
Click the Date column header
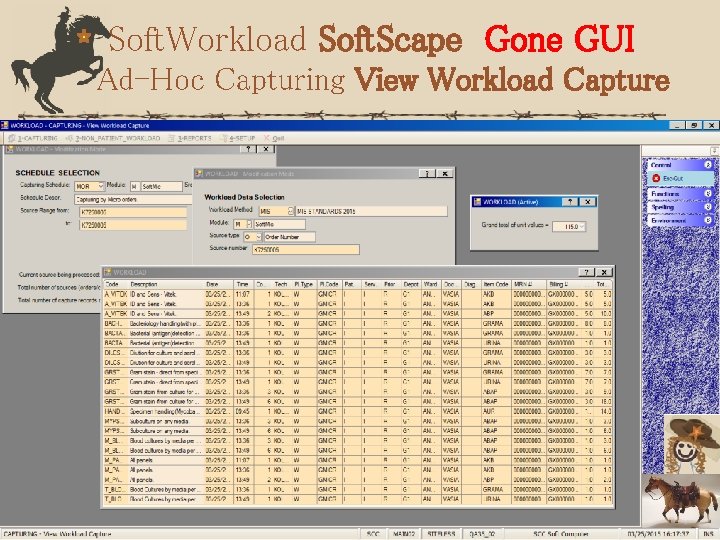pos(219,284)
